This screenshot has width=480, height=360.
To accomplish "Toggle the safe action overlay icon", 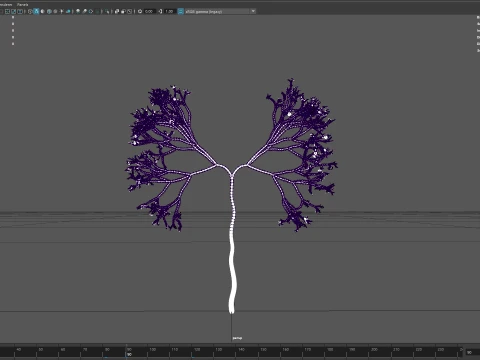I will [14, 11].
